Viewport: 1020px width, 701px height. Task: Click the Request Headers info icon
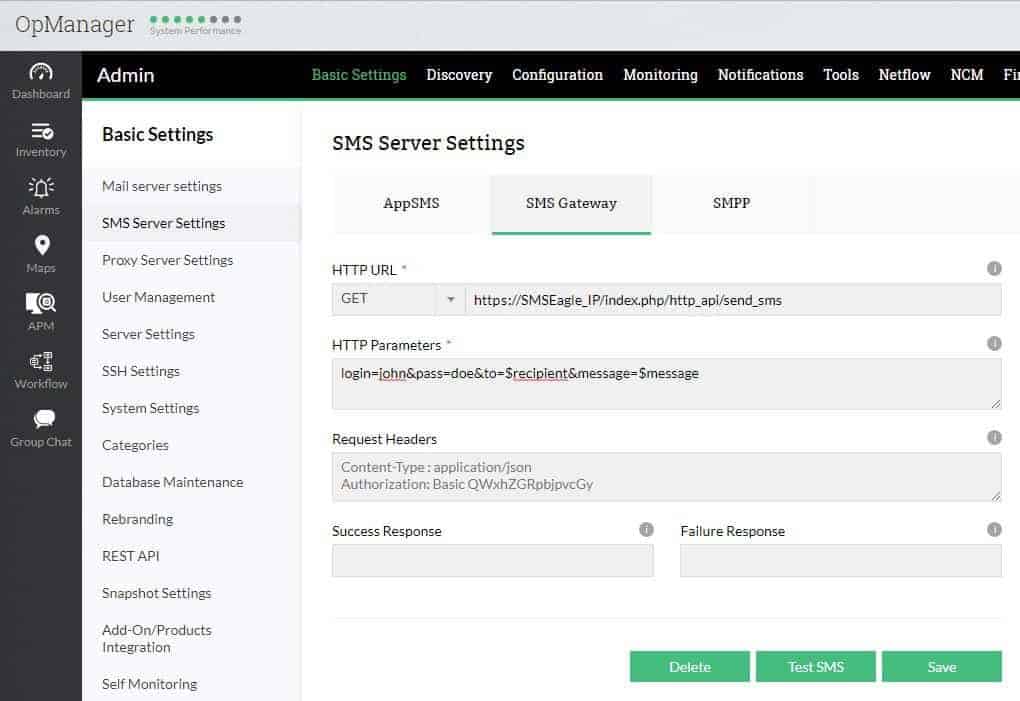pos(994,438)
